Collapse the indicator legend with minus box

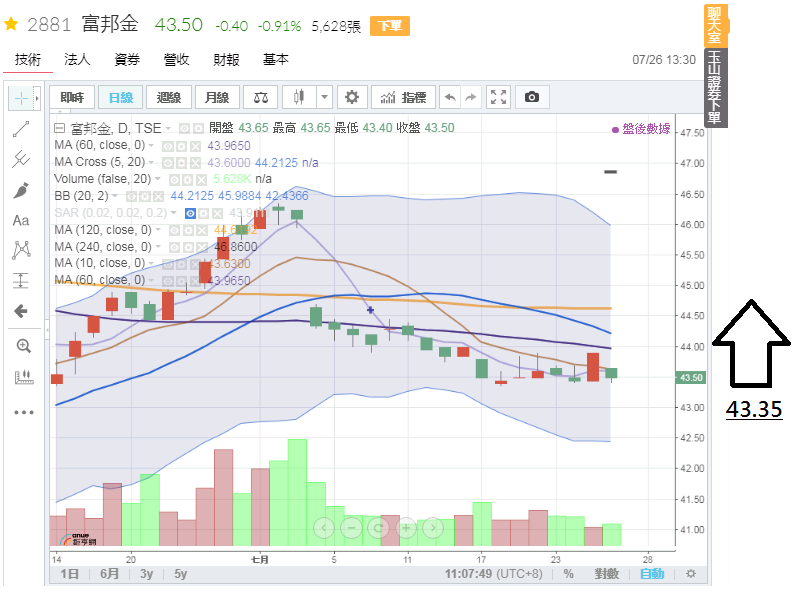[60, 128]
